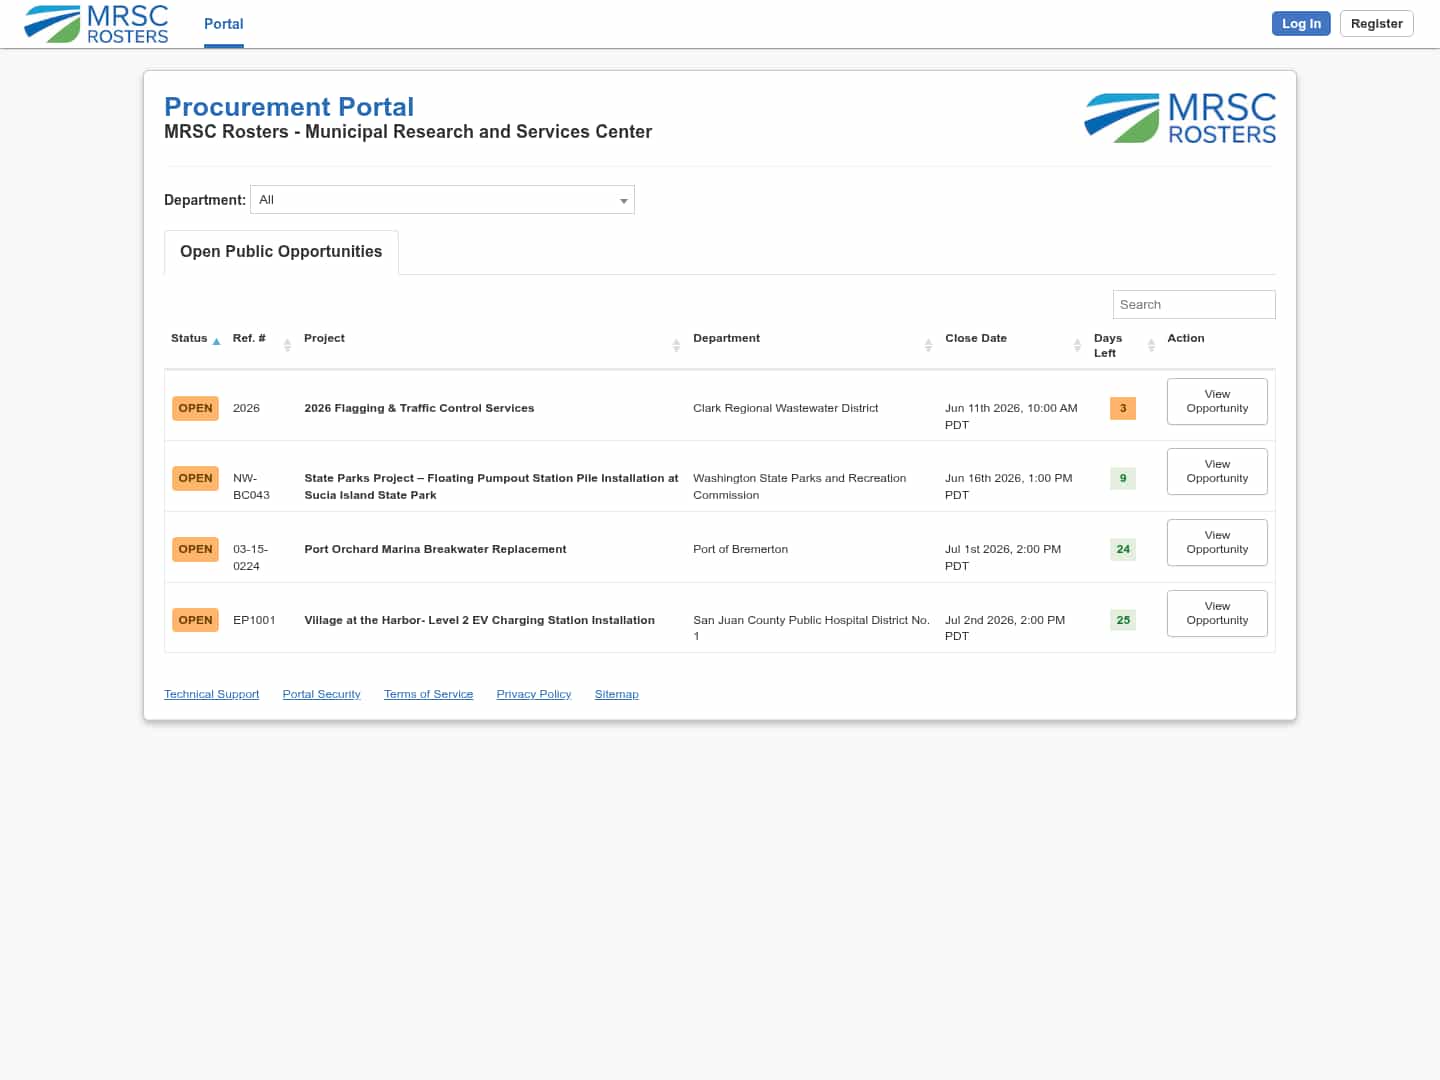Screen dimensions: 1440x1080
Task: Click the days left badge showing 24
Action: click(x=1123, y=549)
